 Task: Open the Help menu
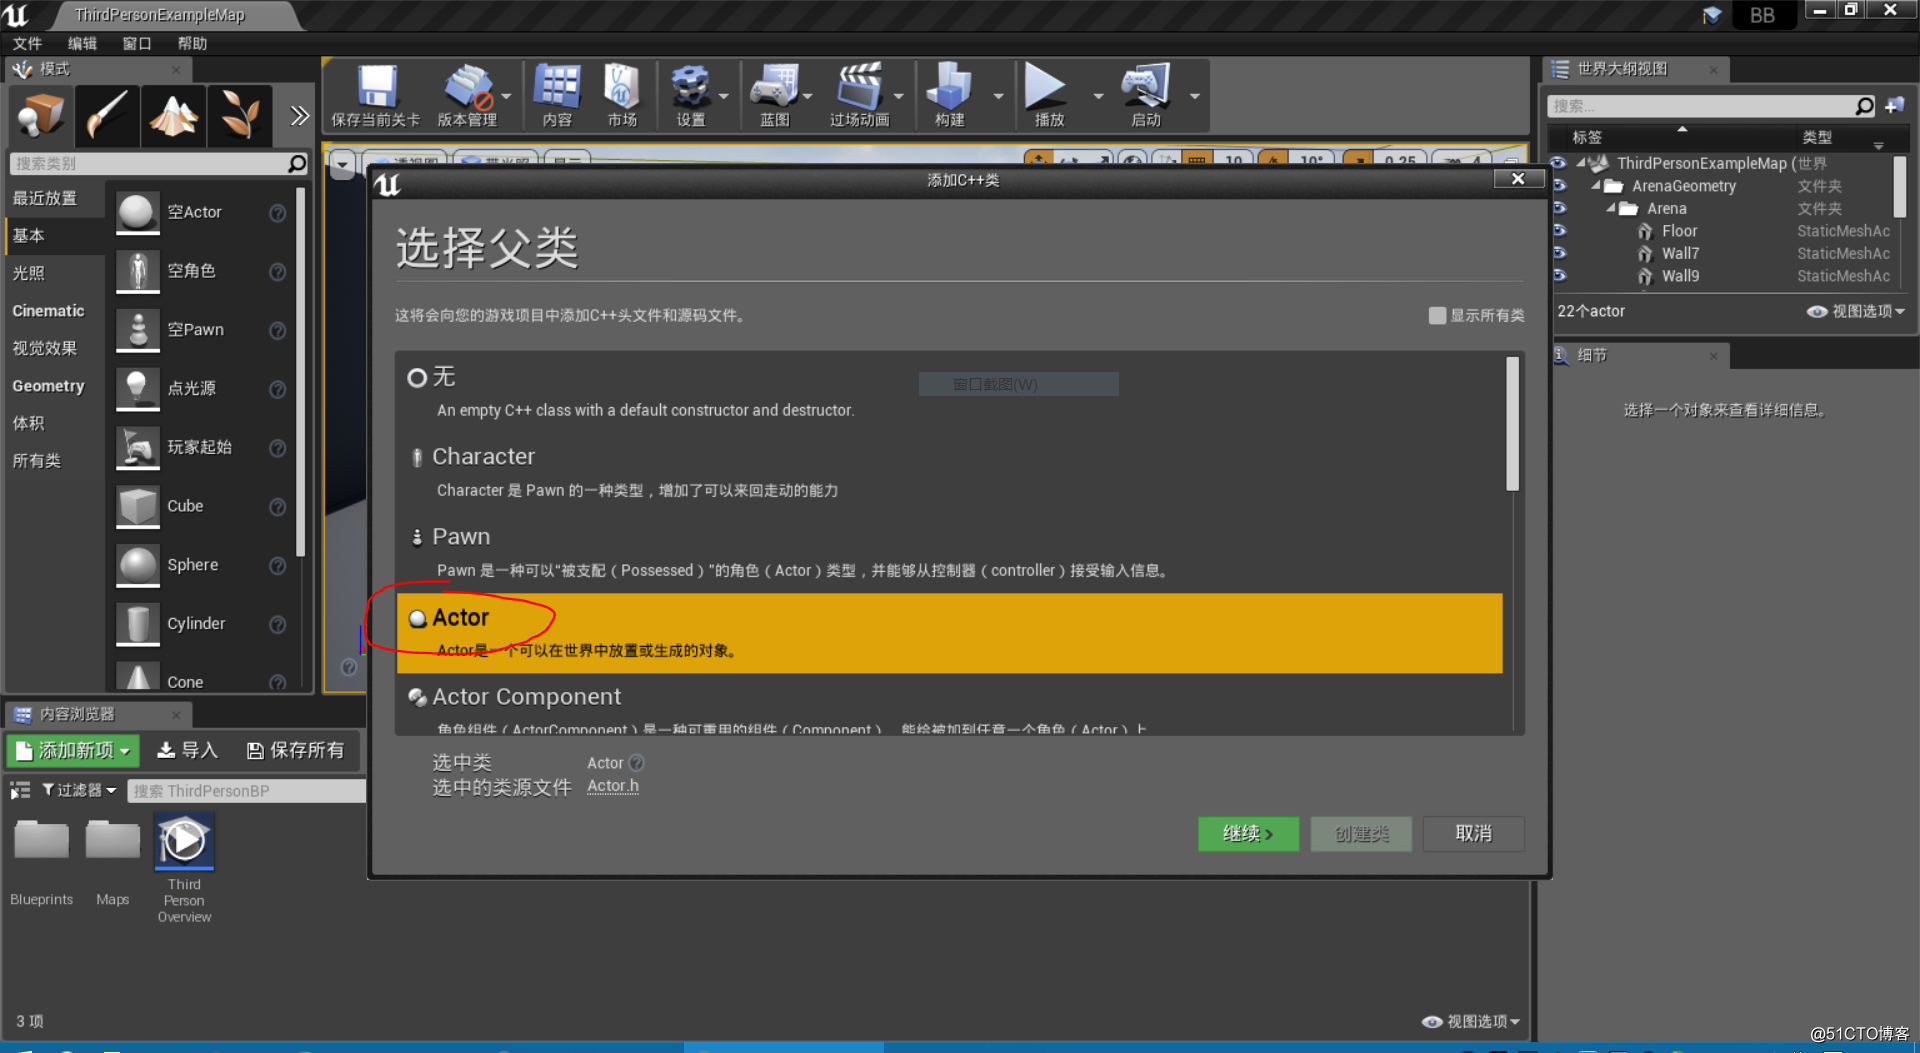coord(192,43)
